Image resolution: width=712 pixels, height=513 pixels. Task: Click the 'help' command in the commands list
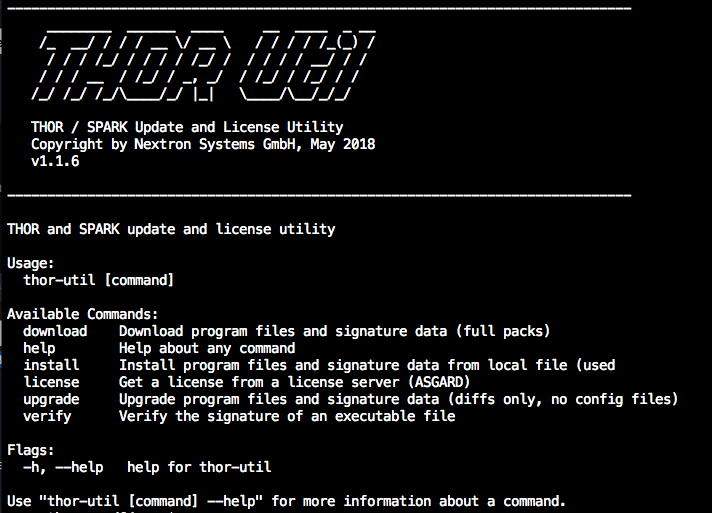coord(39,348)
